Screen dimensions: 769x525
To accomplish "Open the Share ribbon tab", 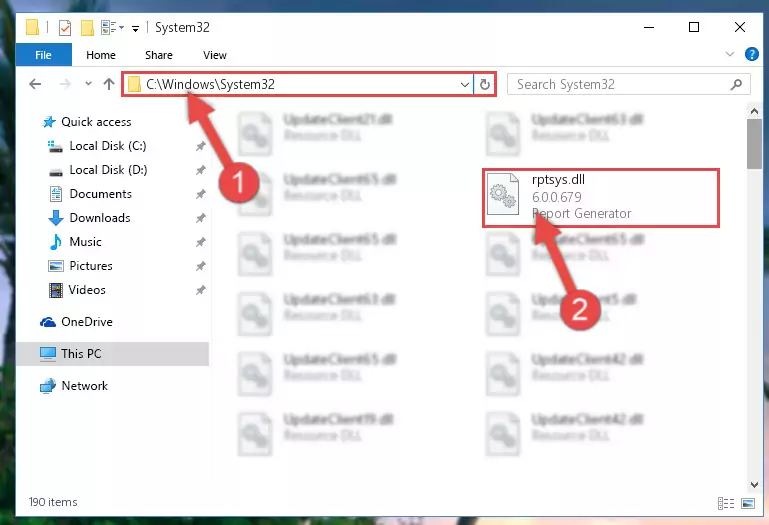I will tap(158, 55).
